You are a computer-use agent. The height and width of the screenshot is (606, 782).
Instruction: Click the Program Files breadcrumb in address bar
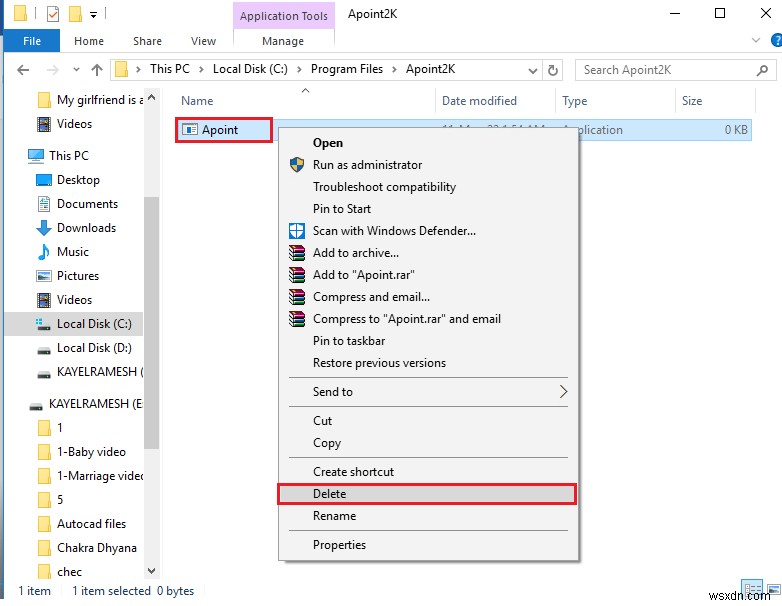347,69
